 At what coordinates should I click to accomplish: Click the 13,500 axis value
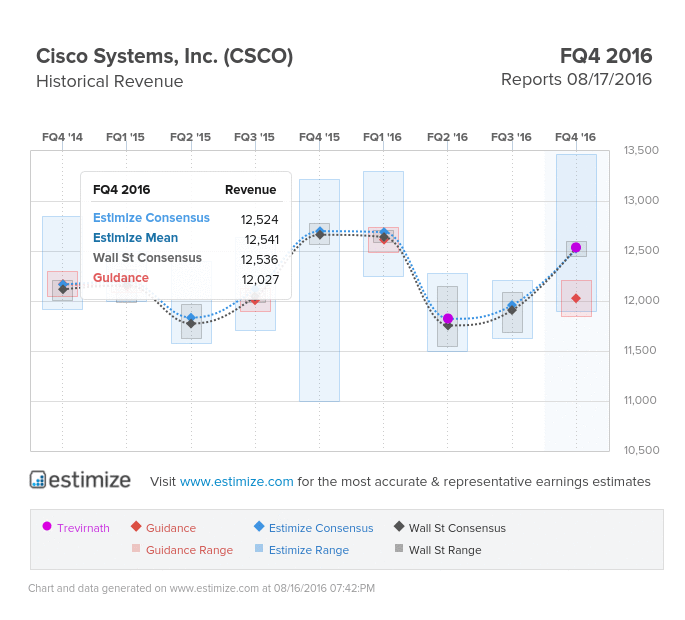click(x=641, y=150)
